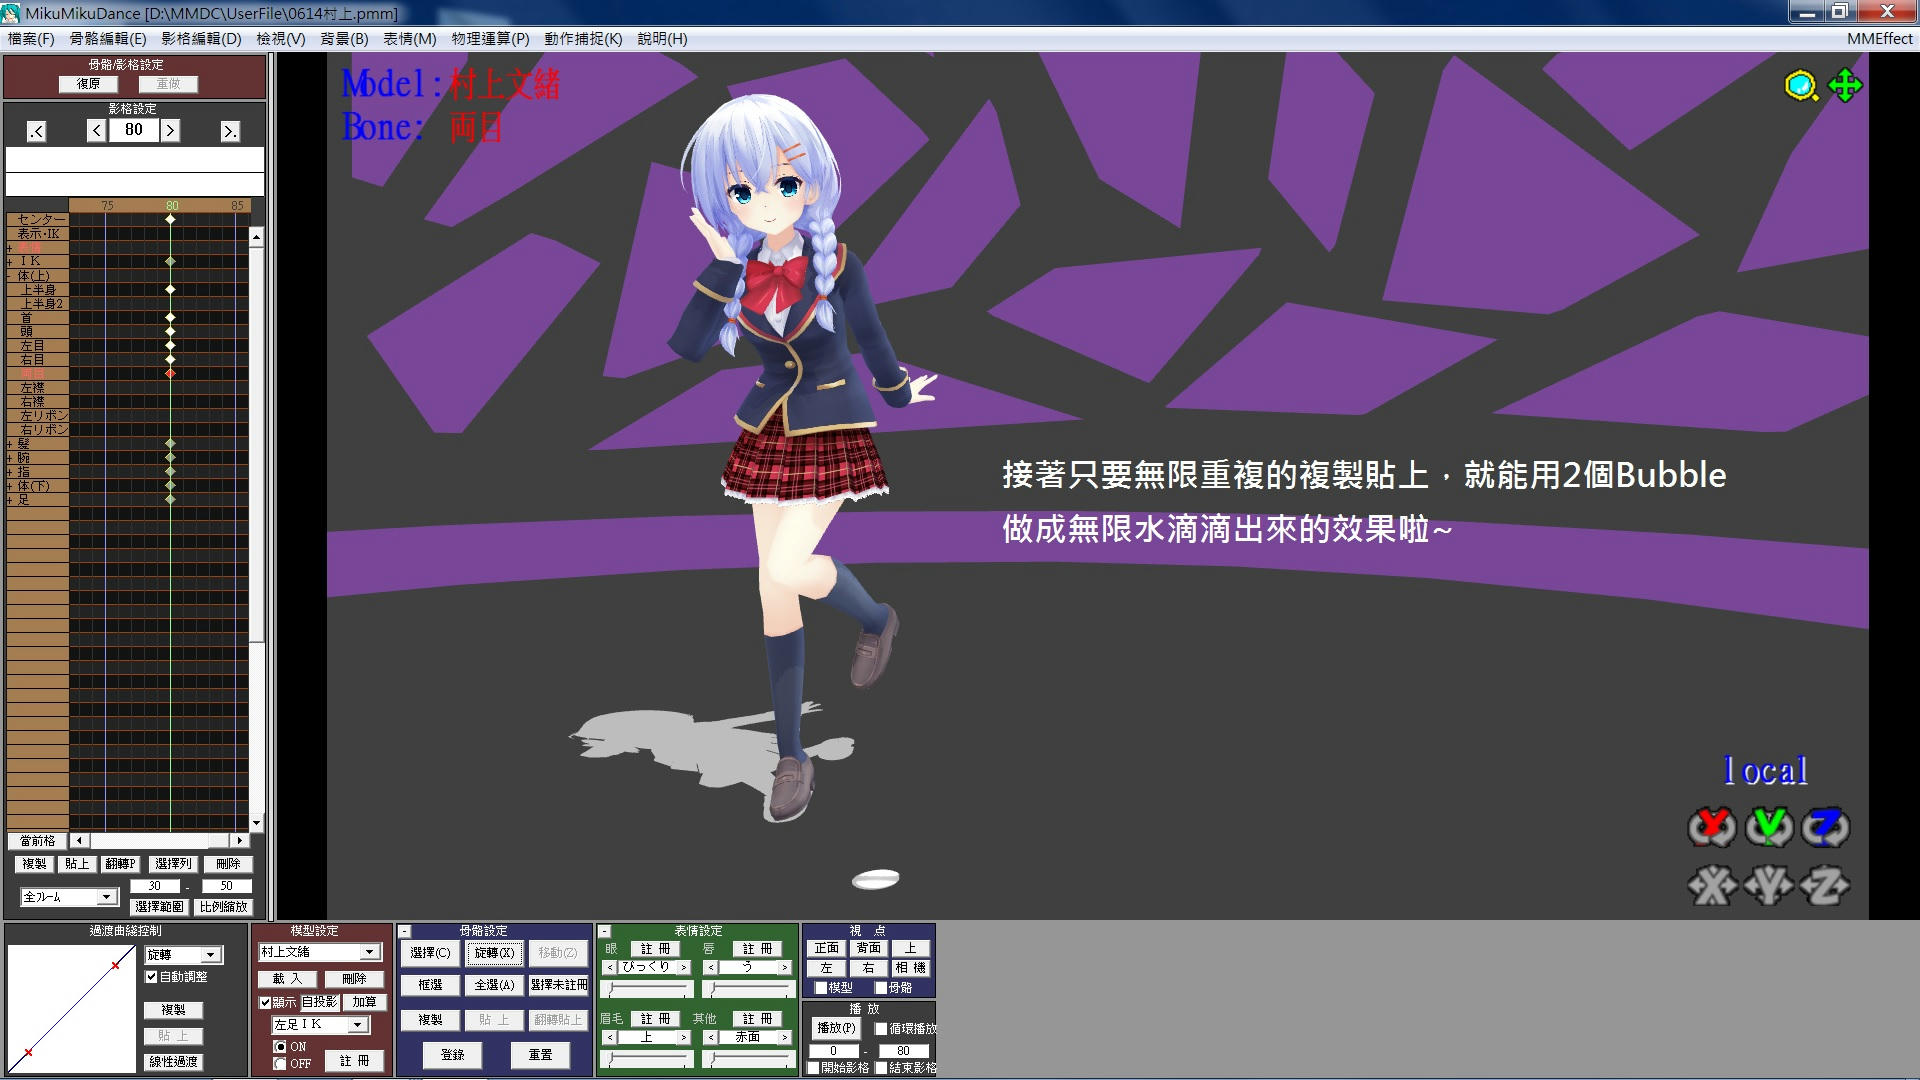1920x1080 pixels.
Task: Click the red X-axis rotation icon
Action: [1712, 827]
